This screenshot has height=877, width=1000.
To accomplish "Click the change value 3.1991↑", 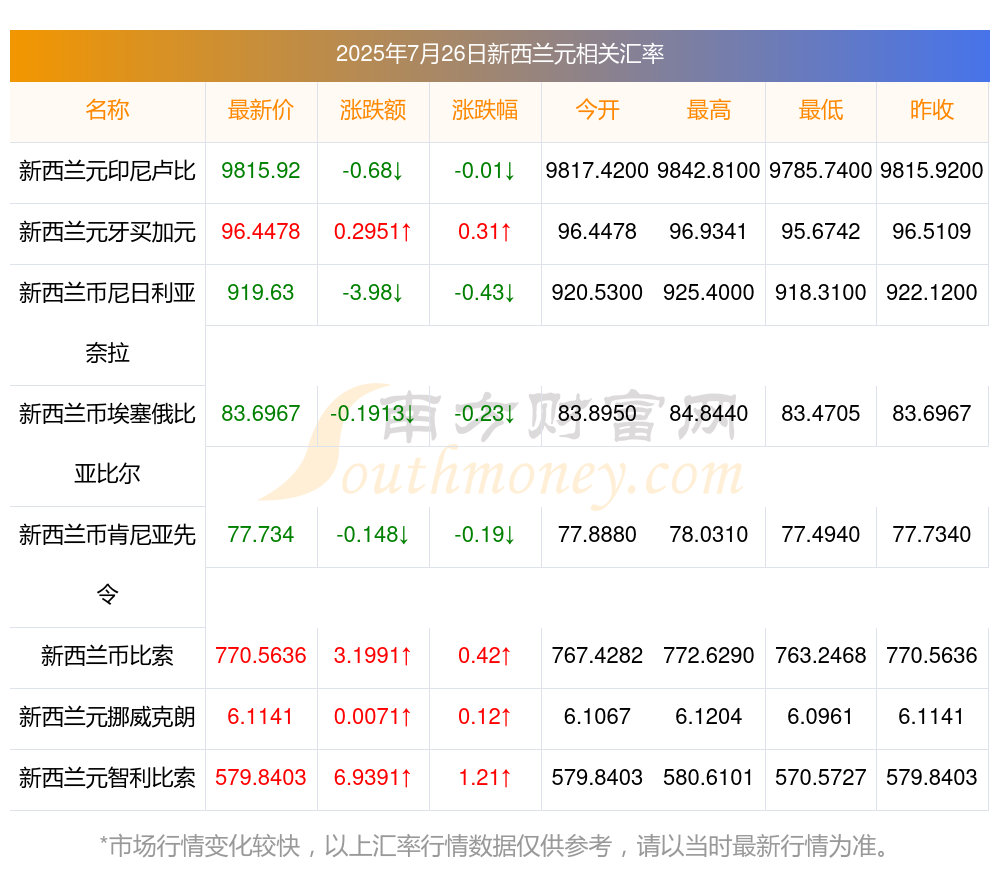I will tap(373, 656).
